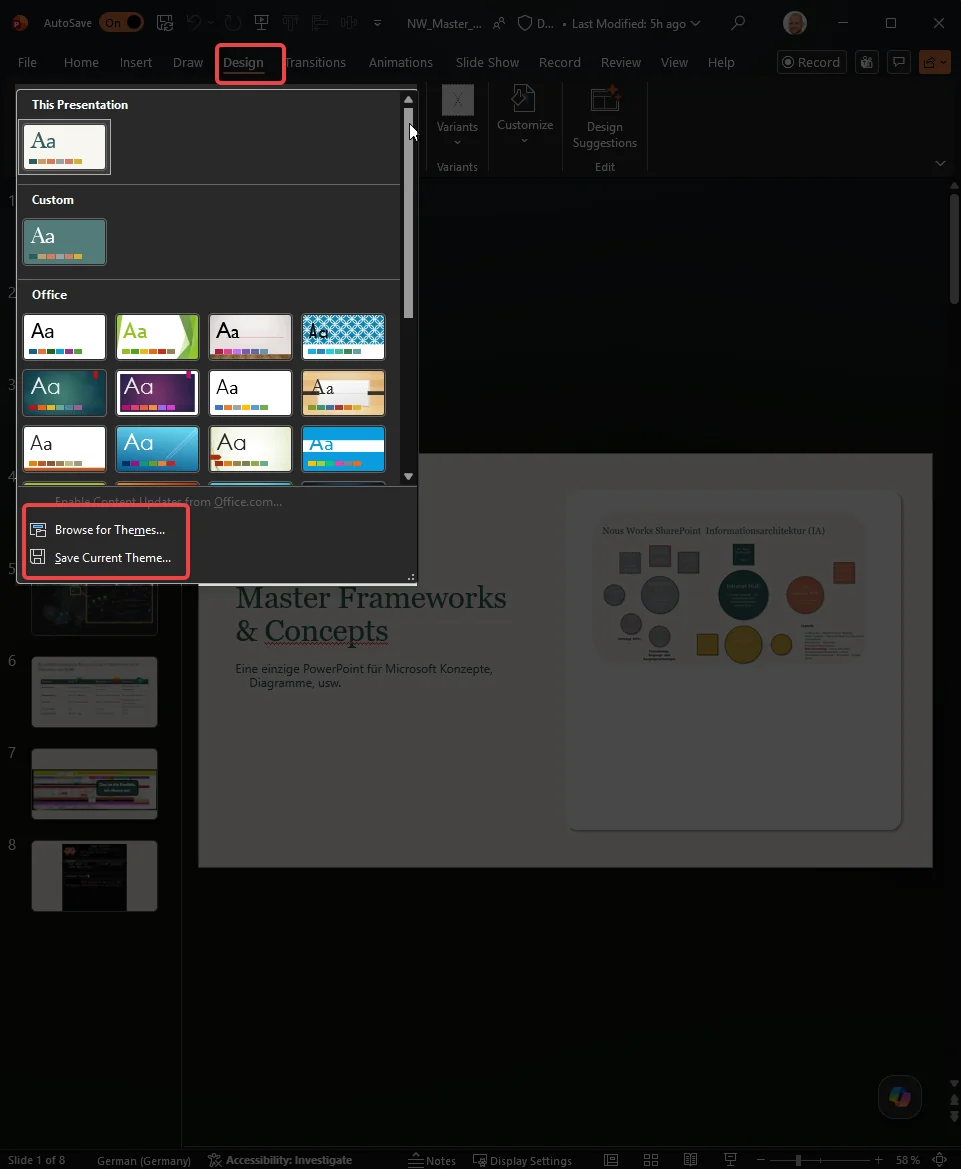961x1169 pixels.
Task: Collapse the ribbon with the chevron
Action: point(940,163)
